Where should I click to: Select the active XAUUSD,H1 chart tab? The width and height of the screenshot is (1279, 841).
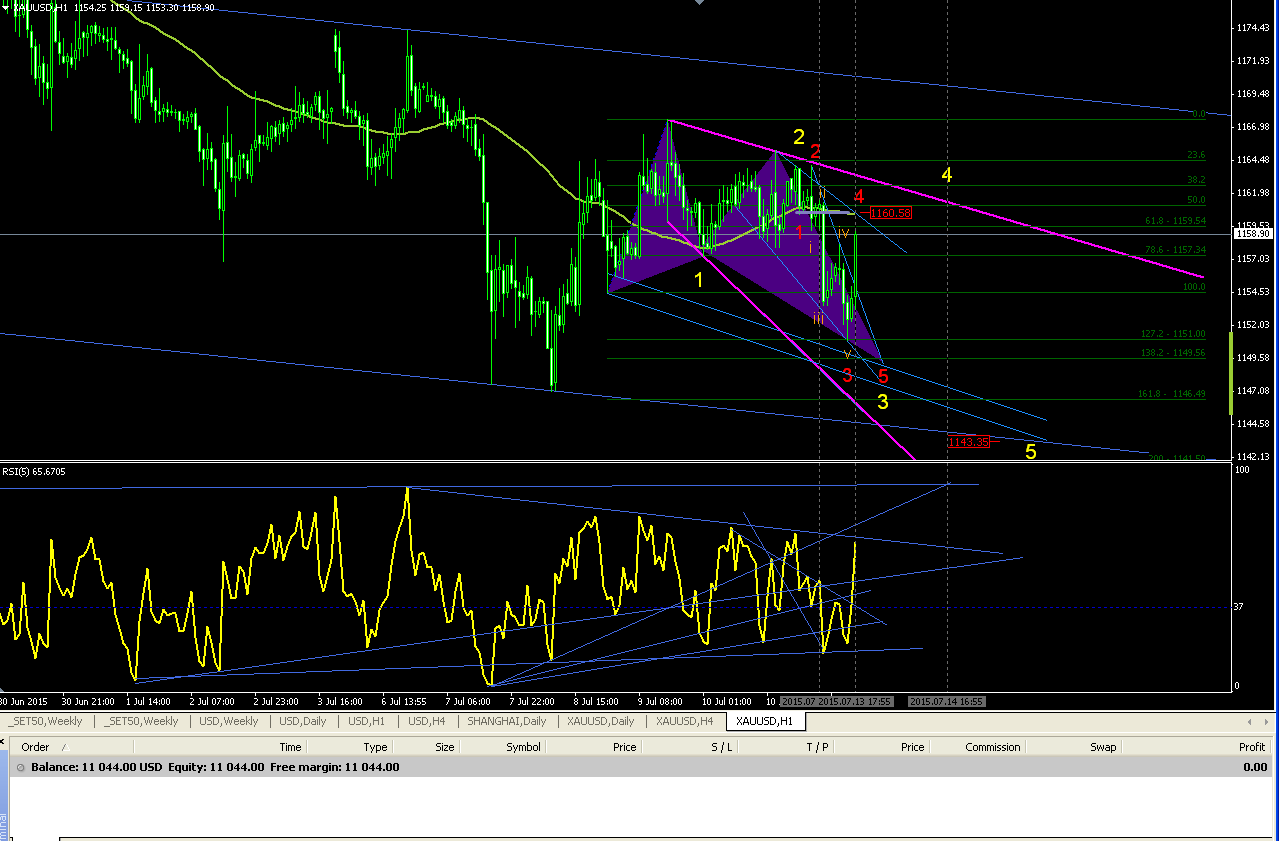pos(764,721)
